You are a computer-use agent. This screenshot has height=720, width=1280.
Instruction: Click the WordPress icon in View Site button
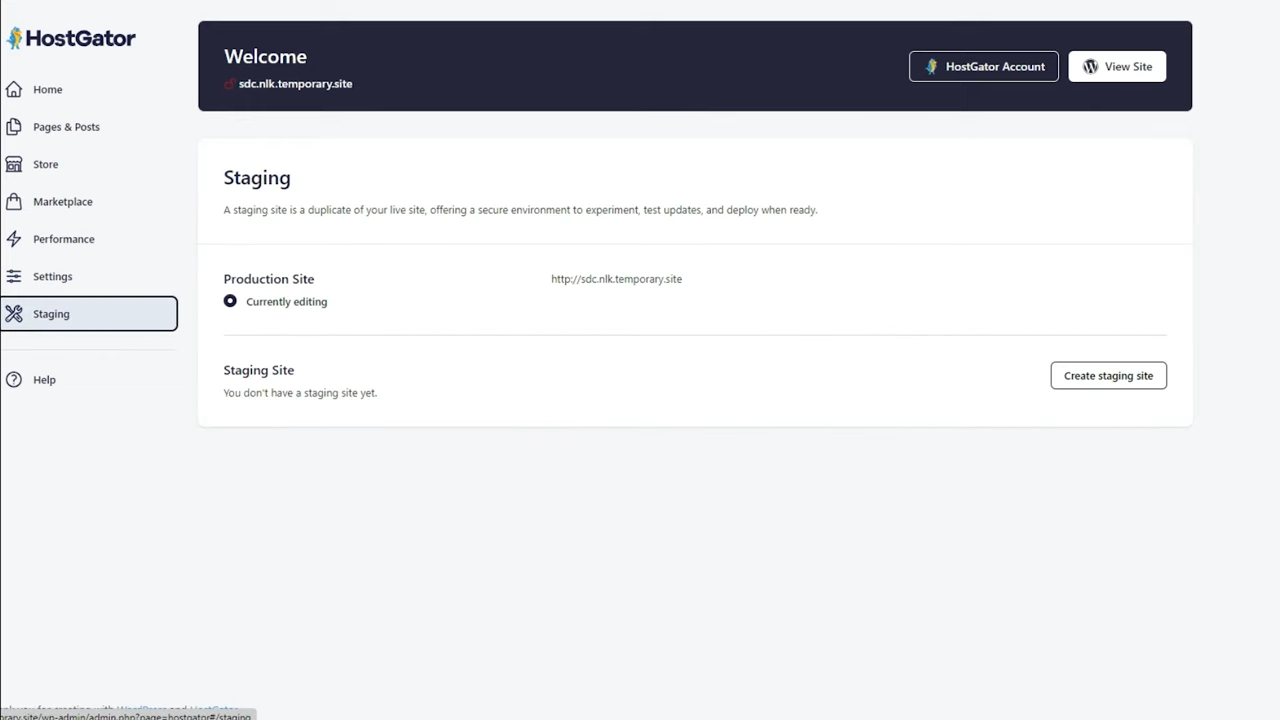[1090, 67]
